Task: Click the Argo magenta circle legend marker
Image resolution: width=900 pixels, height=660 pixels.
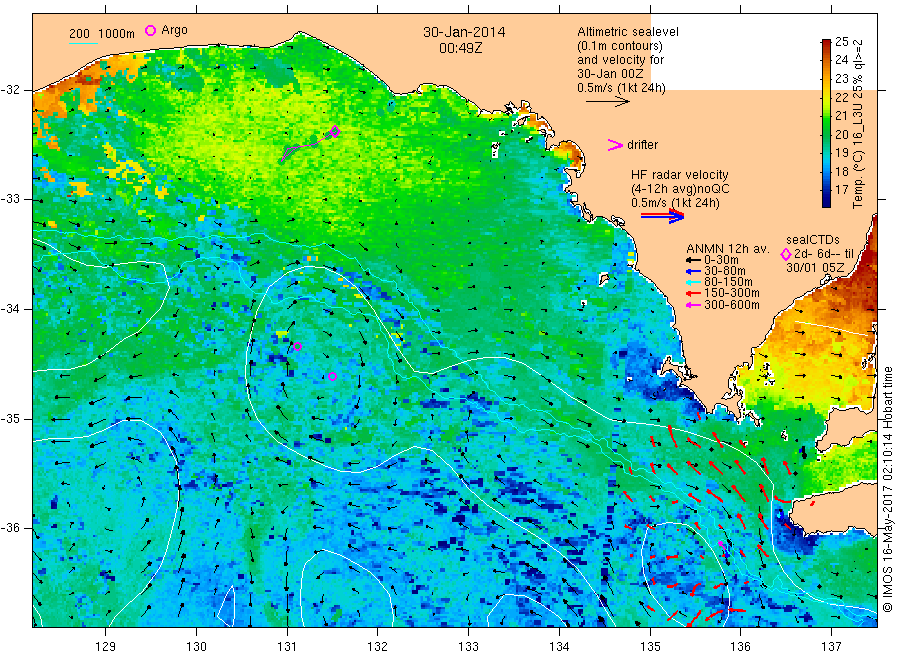Action: (150, 31)
